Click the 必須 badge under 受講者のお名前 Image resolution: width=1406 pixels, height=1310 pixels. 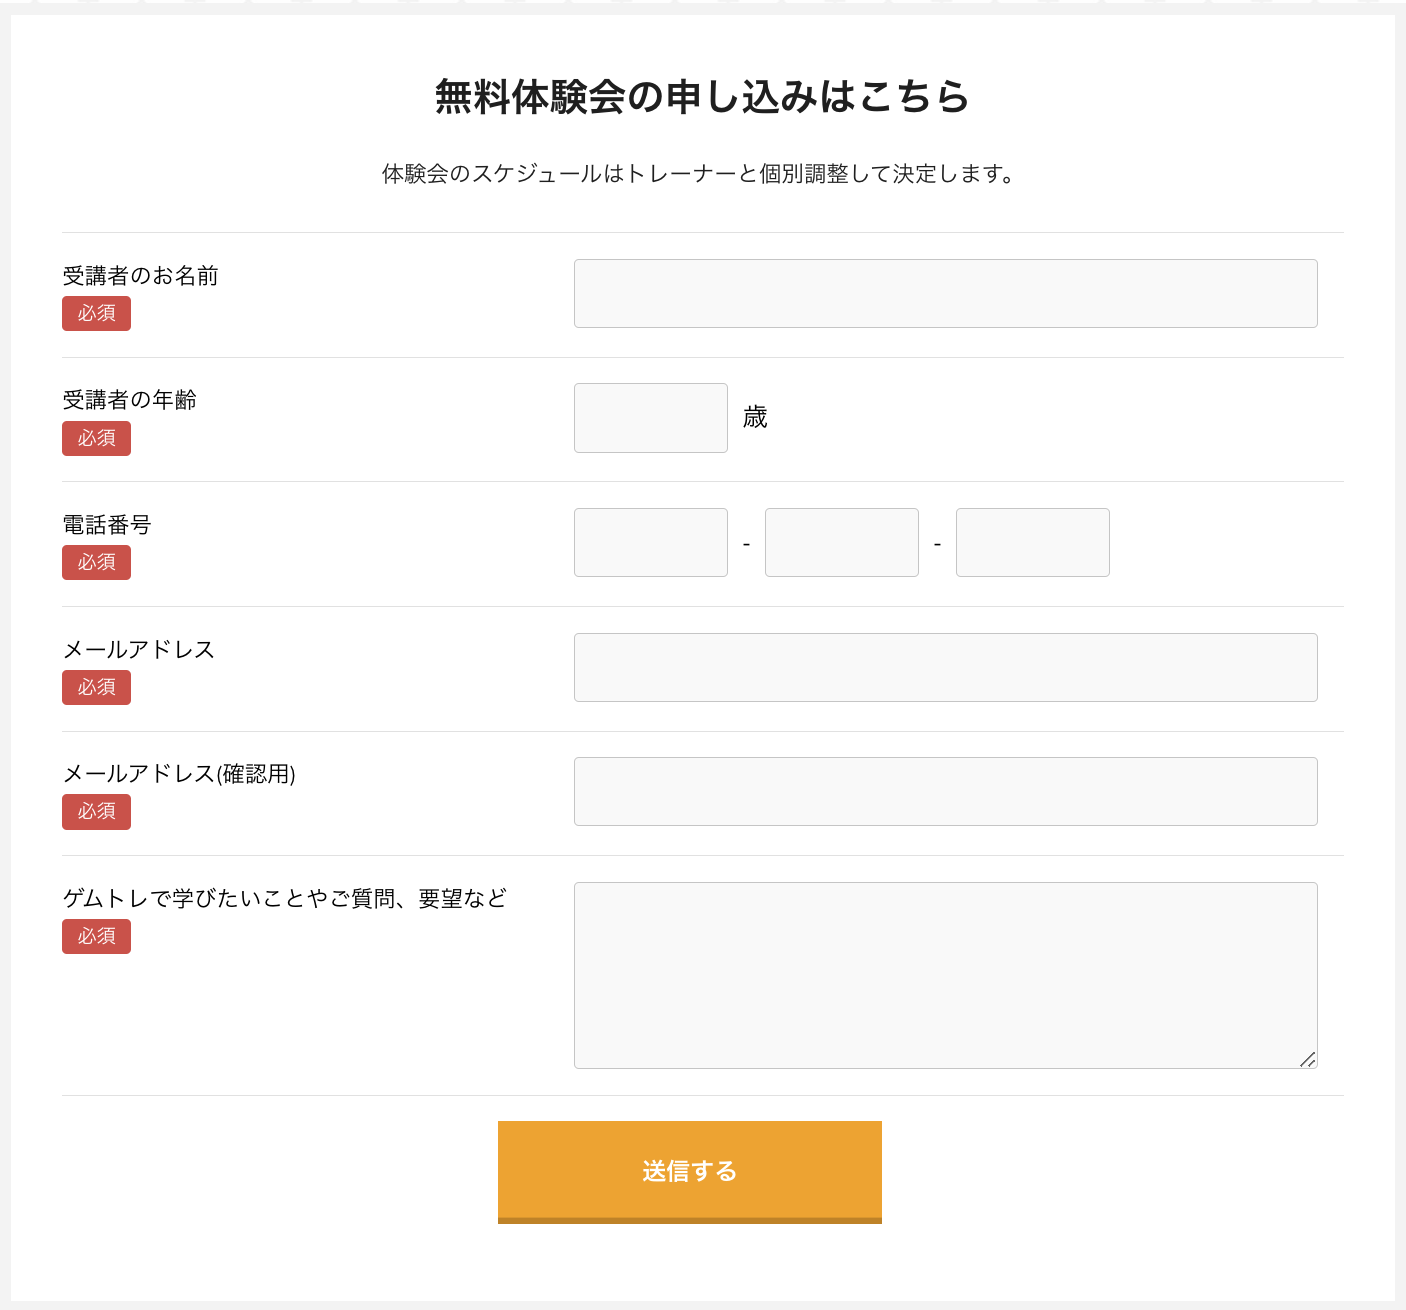pos(96,313)
